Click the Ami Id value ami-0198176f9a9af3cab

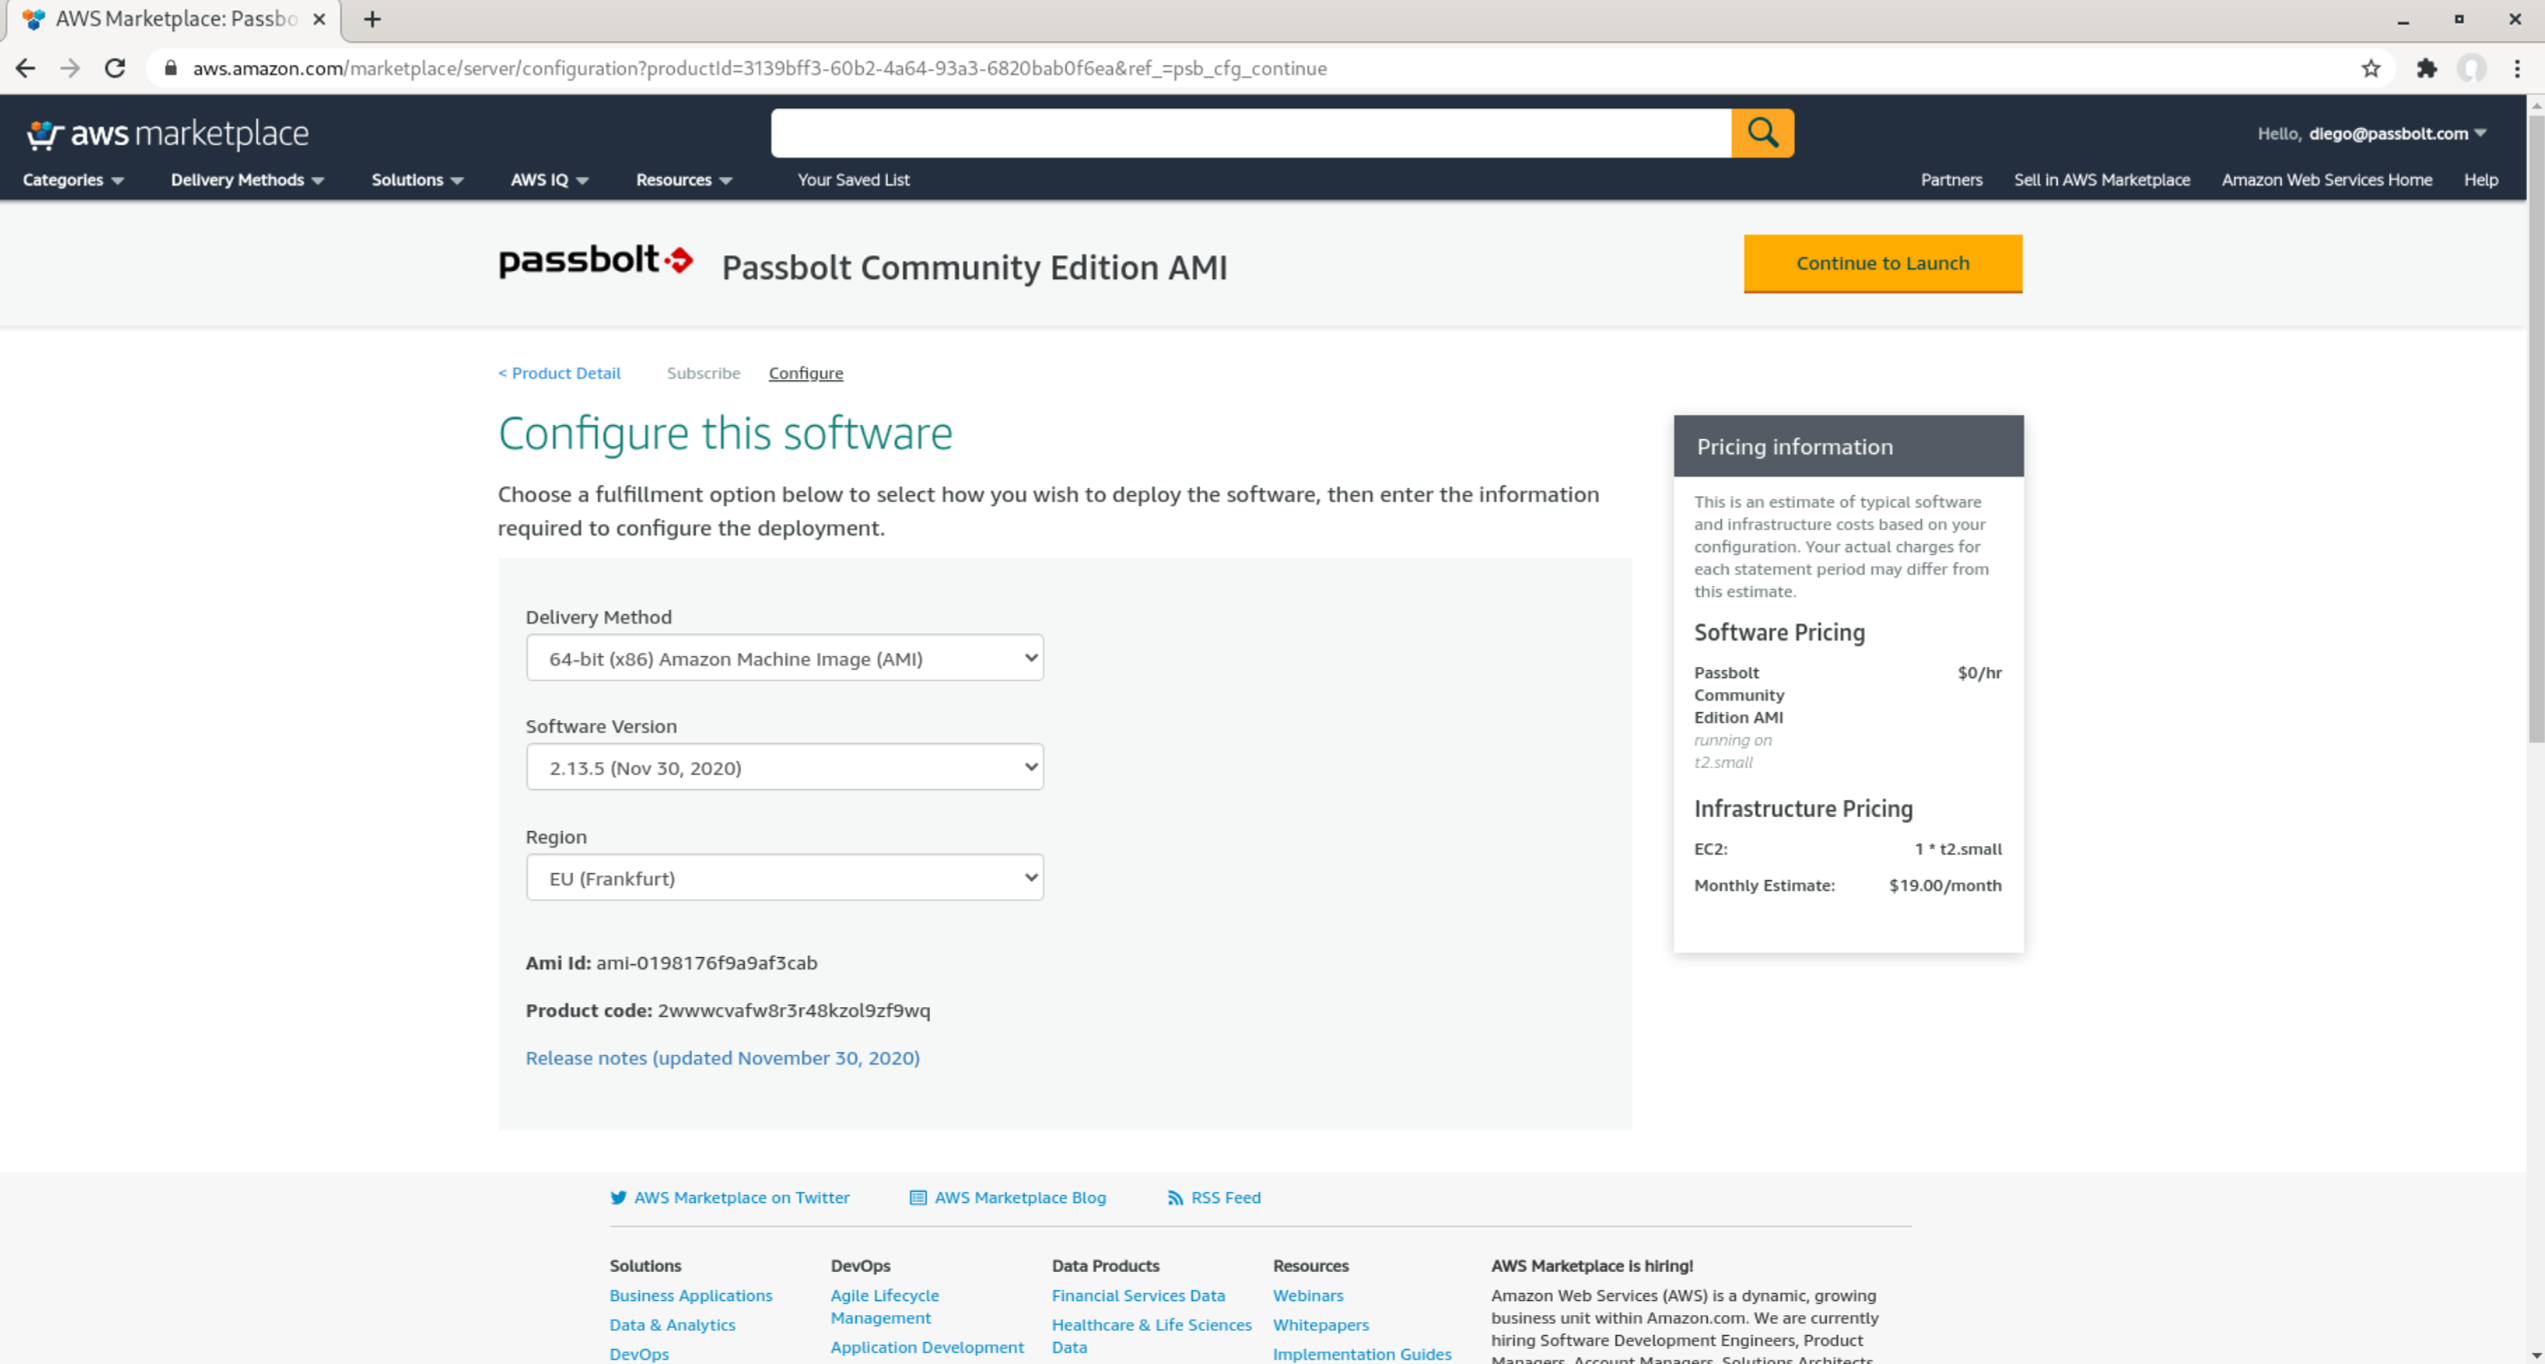click(x=706, y=962)
